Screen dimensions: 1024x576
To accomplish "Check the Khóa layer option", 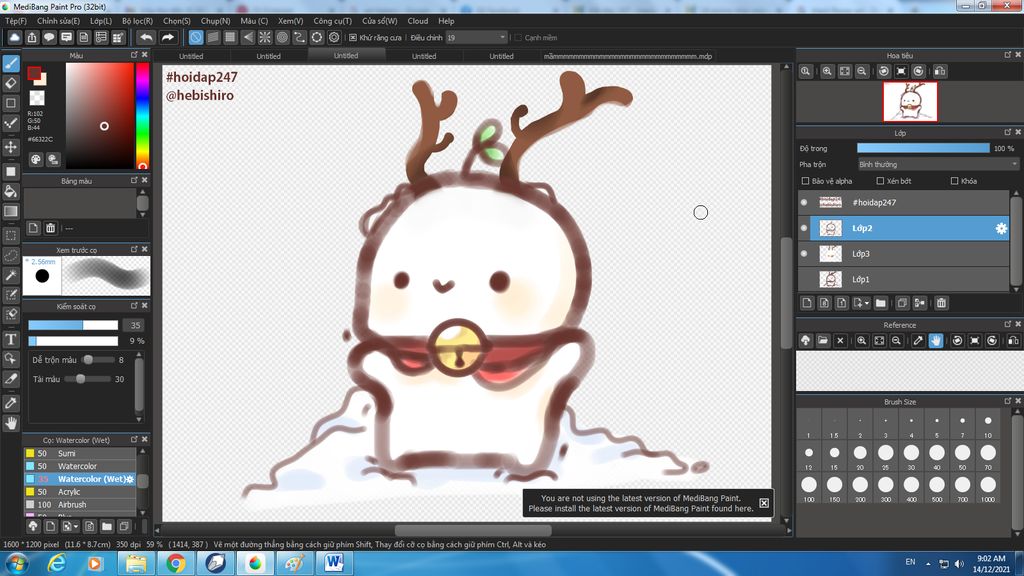I will tap(955, 181).
